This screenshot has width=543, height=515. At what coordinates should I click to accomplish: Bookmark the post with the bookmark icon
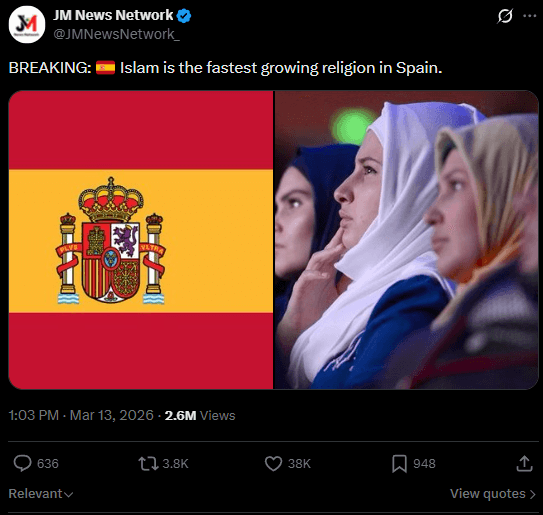(x=399, y=464)
